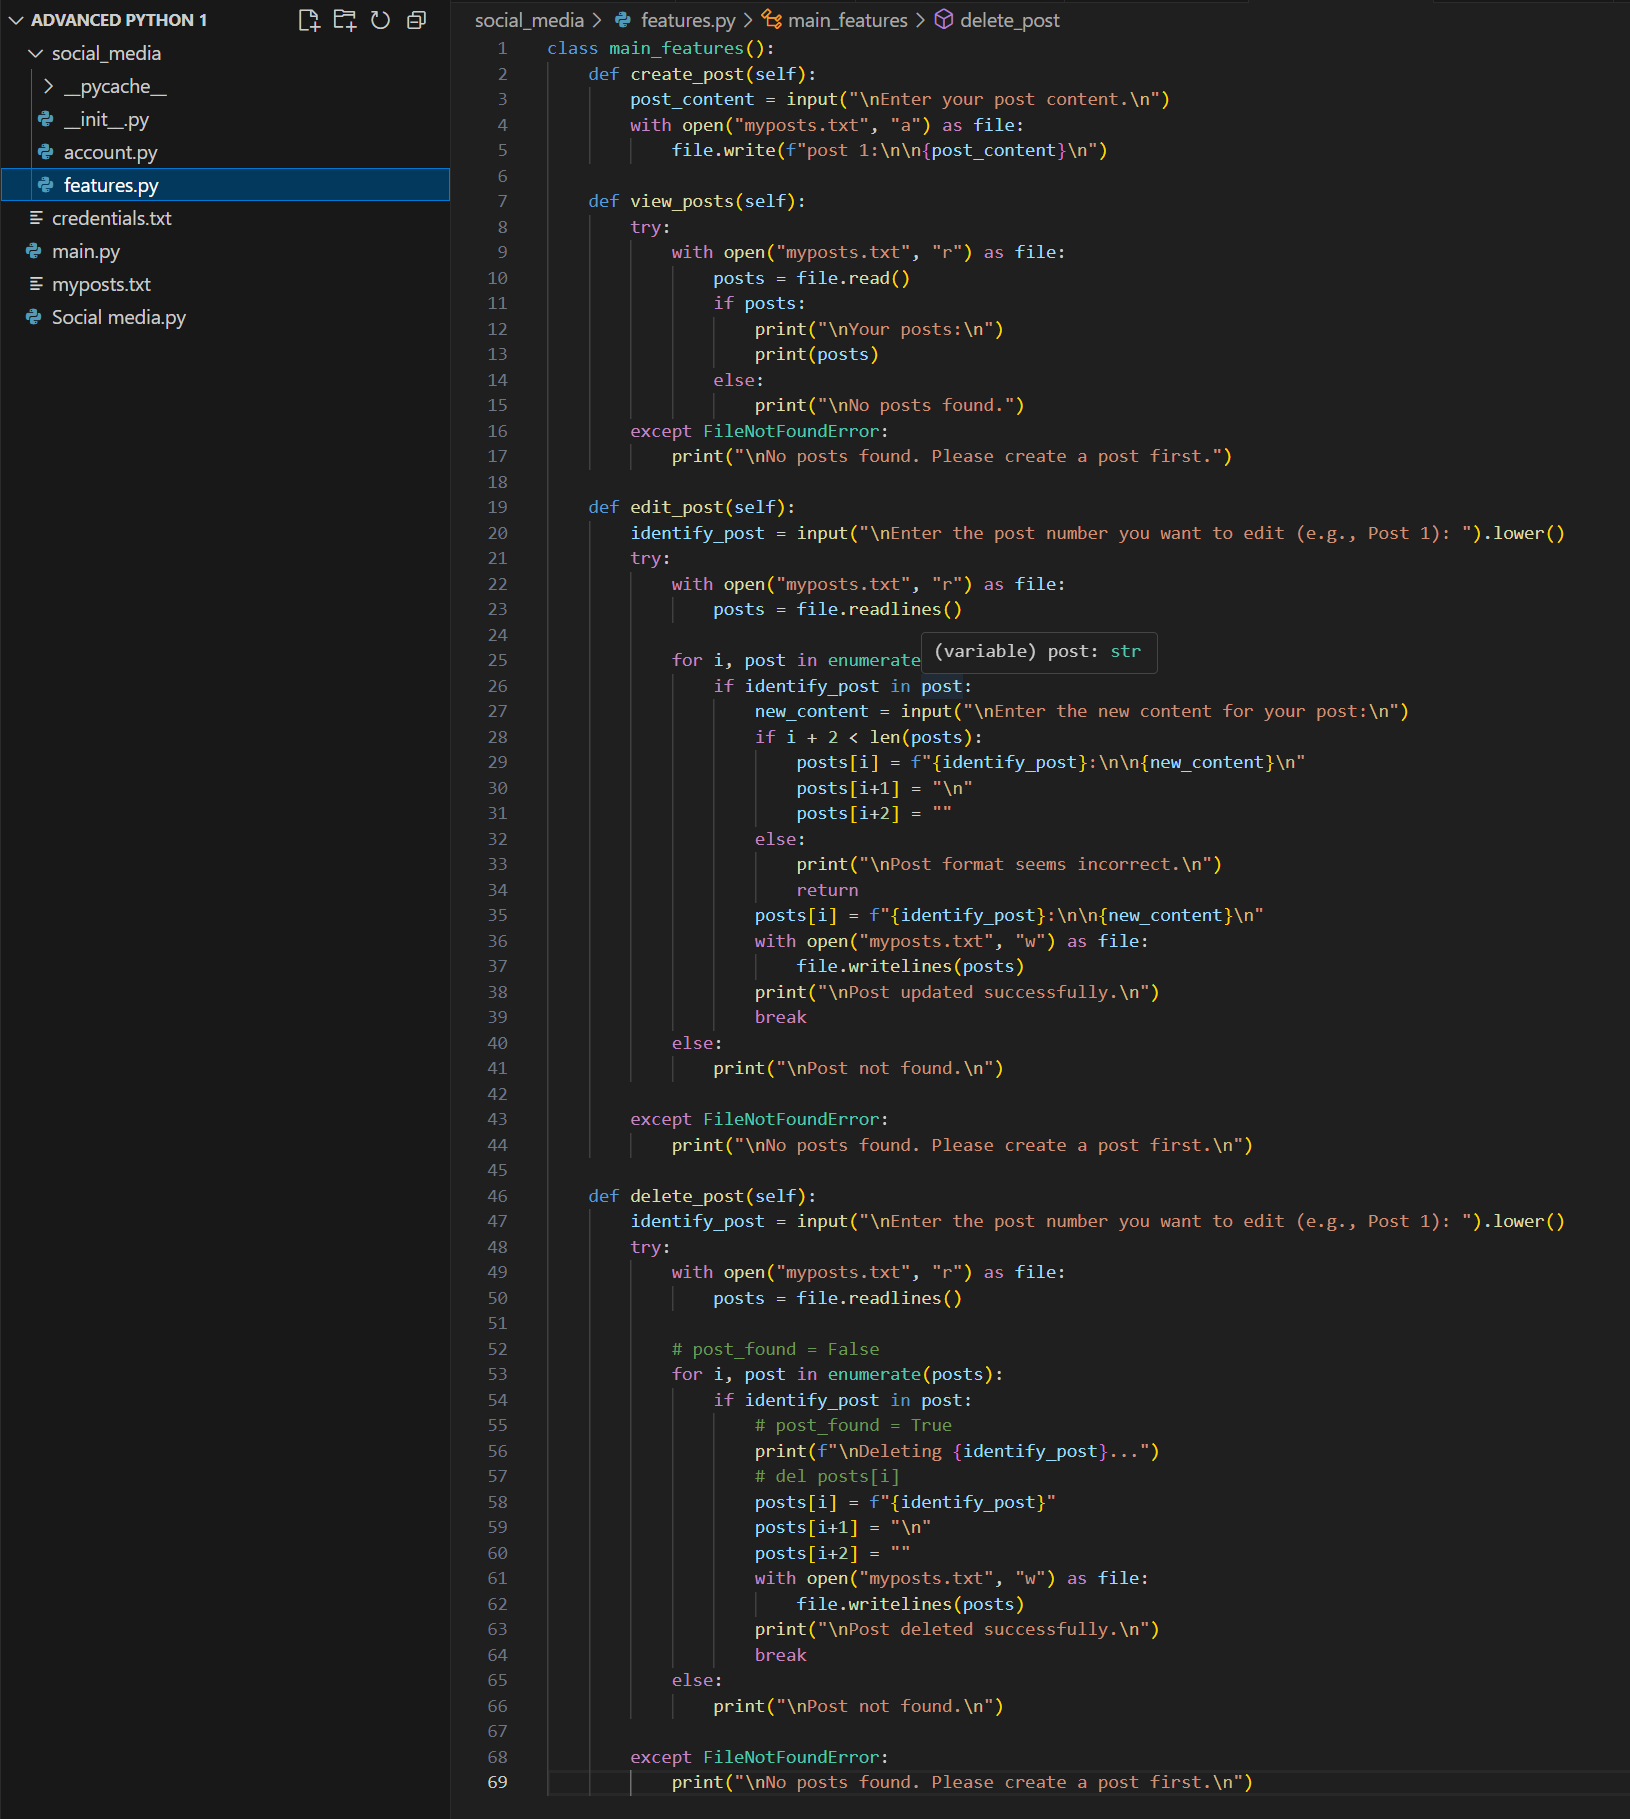1630x1819 pixels.
Task: Select main_features class in breadcrumb
Action: coord(847,20)
